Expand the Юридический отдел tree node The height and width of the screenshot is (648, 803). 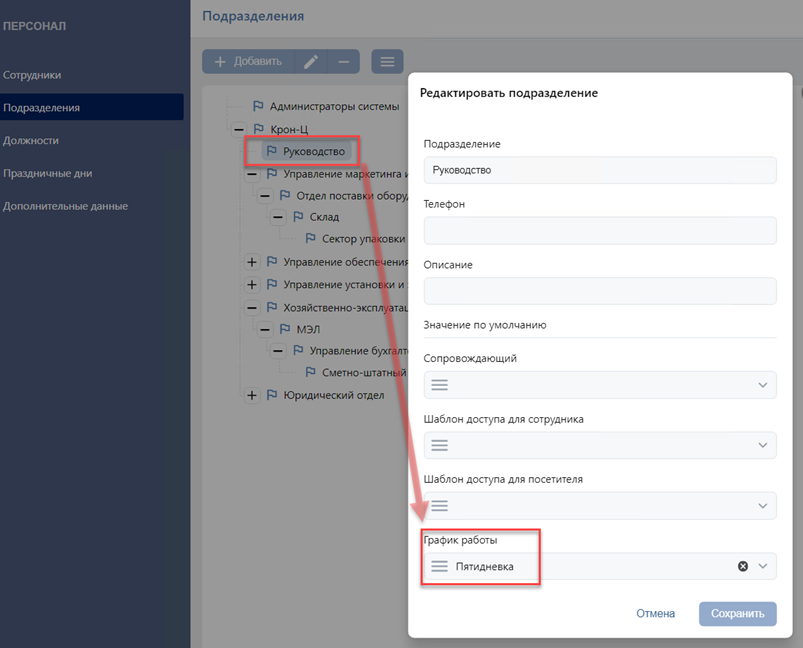pyautogui.click(x=252, y=395)
